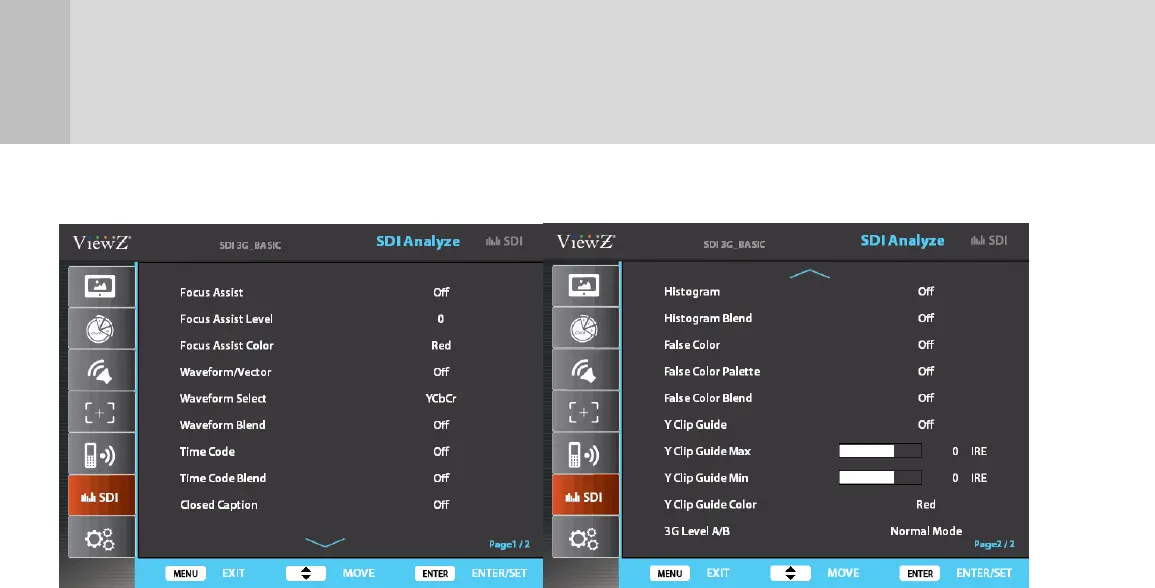This screenshot has height=588, width=1155.
Task: Toggle Focus Assist Off setting
Action: pyautogui.click(x=441, y=292)
